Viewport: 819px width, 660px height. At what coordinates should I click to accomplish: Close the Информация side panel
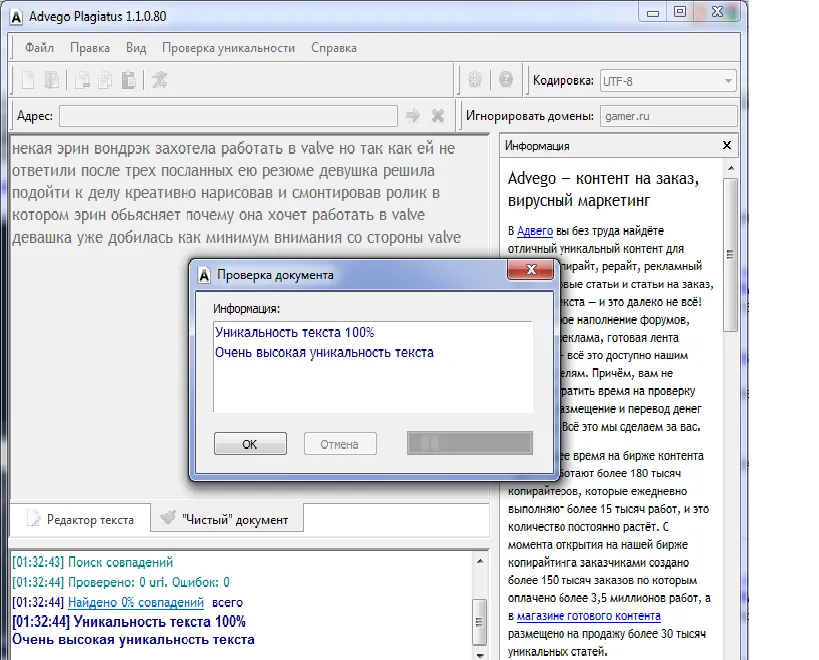coord(727,146)
